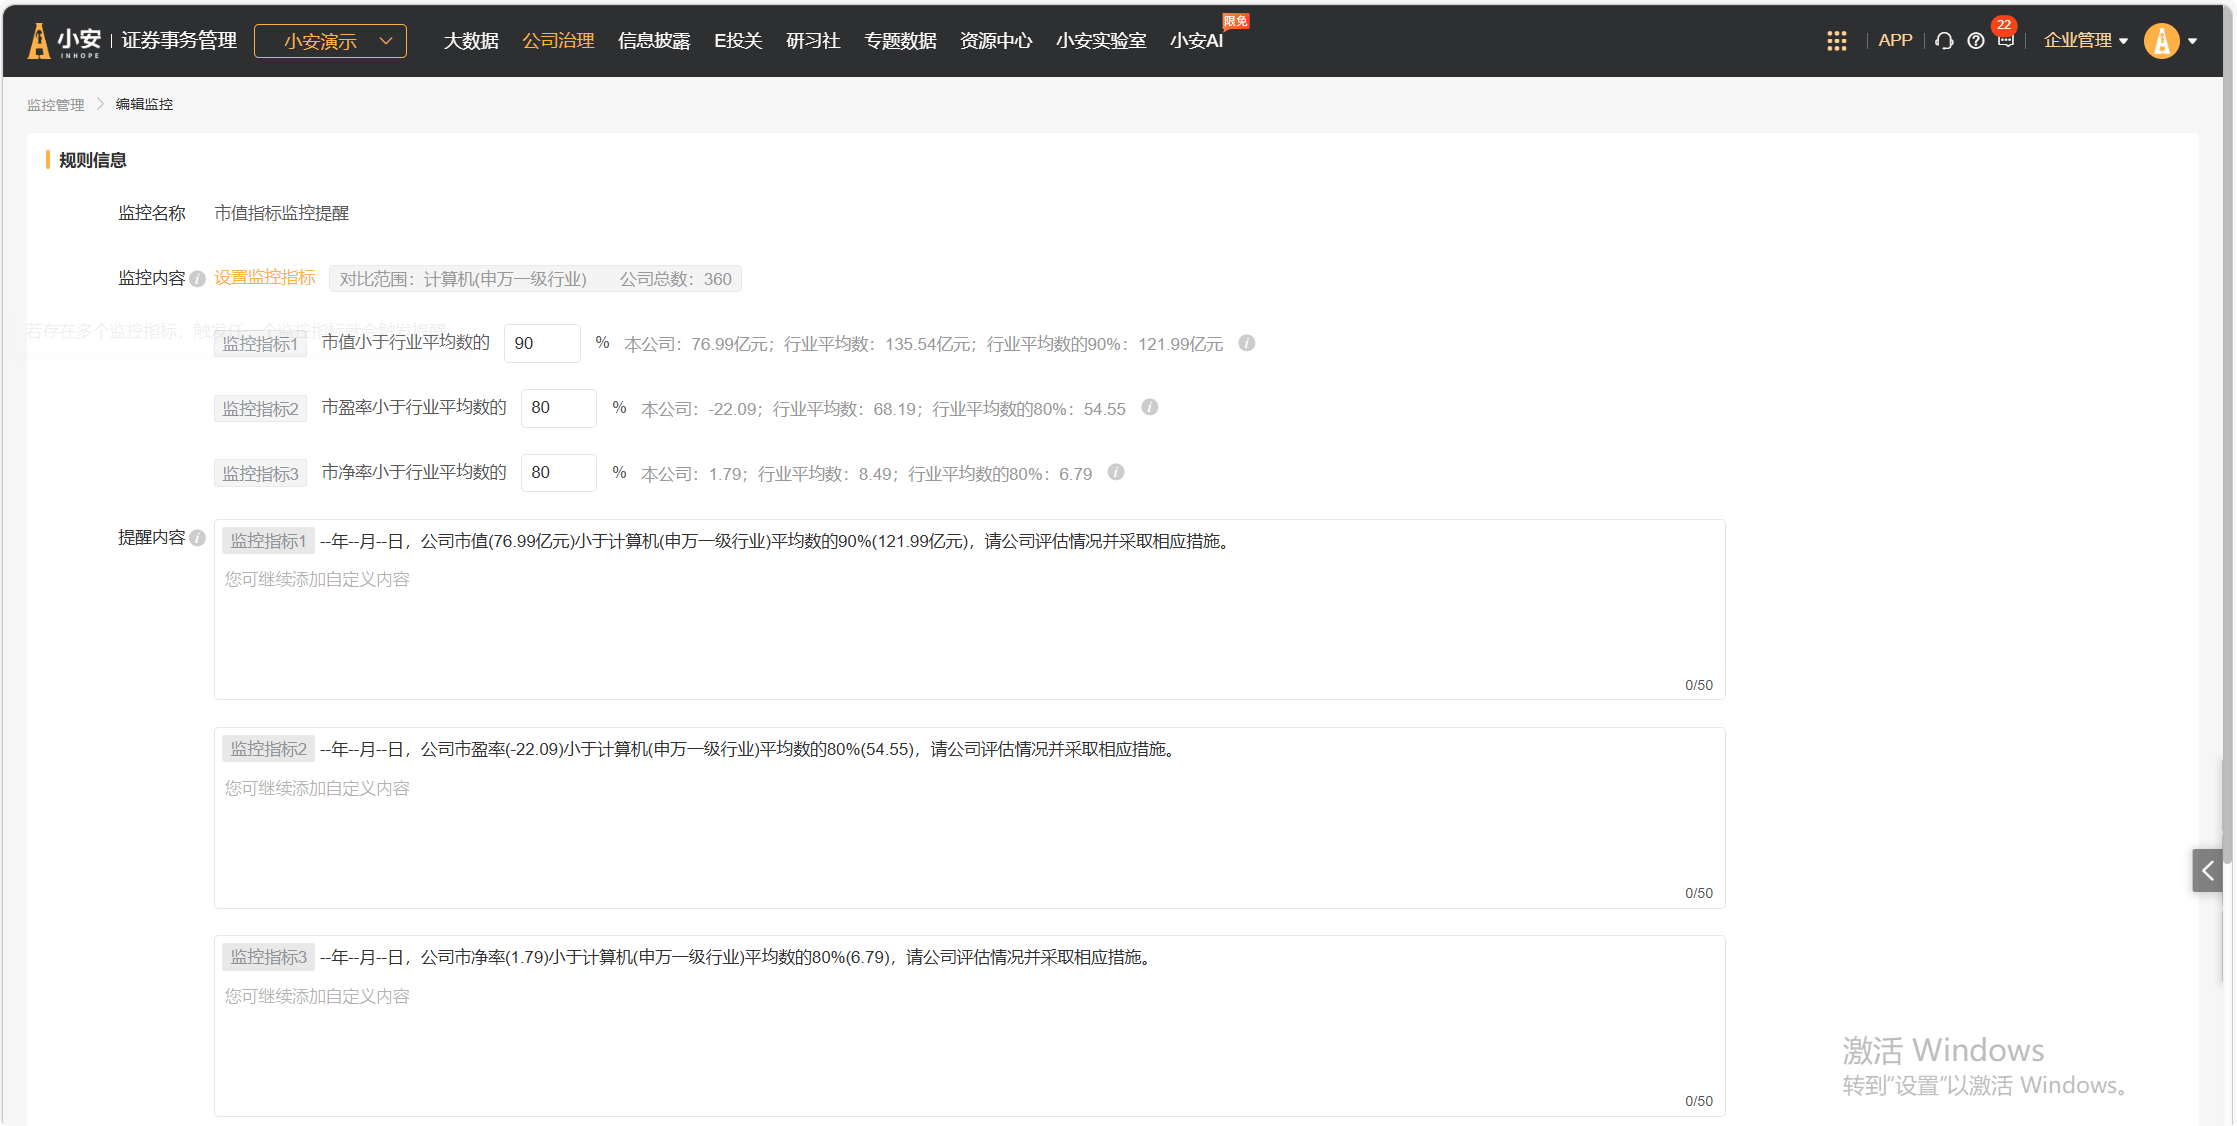Click the APP link in header
Screen dimensions: 2237x1126
pos(1895,41)
